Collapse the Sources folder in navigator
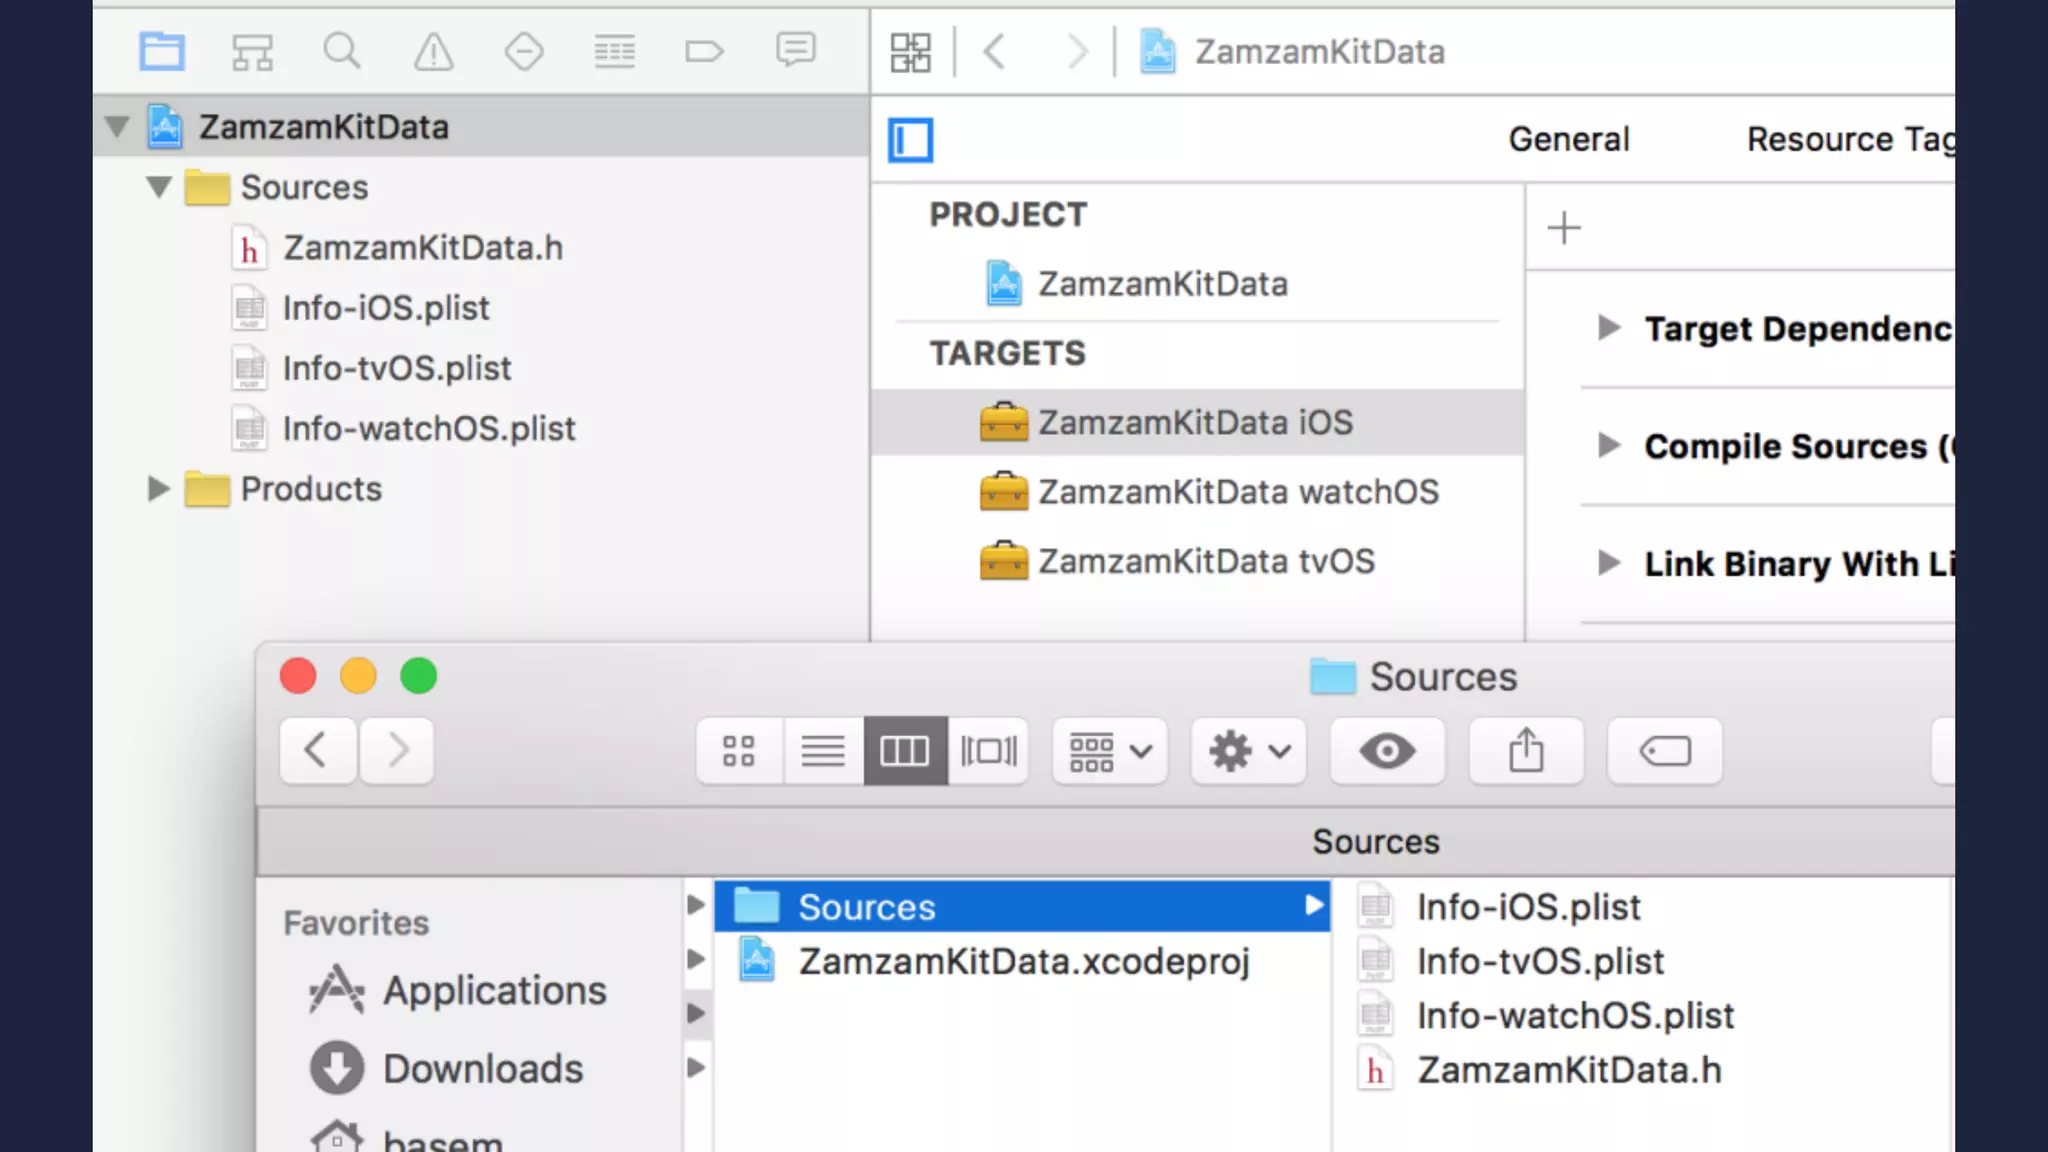Viewport: 2048px width, 1152px height. pyautogui.click(x=159, y=187)
